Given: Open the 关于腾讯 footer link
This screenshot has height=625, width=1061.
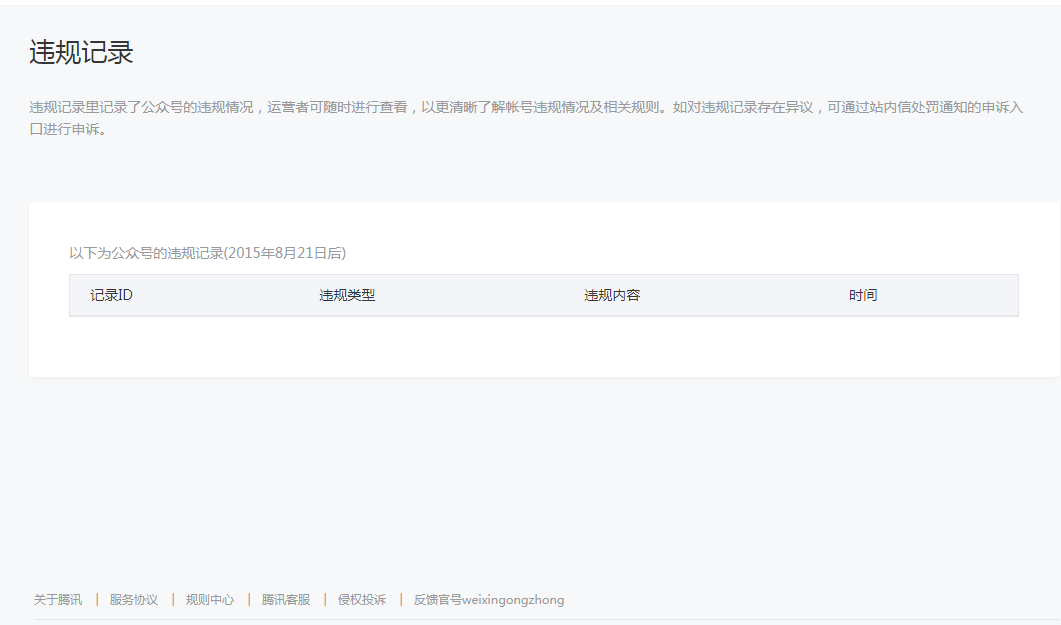Looking at the screenshot, I should (x=58, y=600).
